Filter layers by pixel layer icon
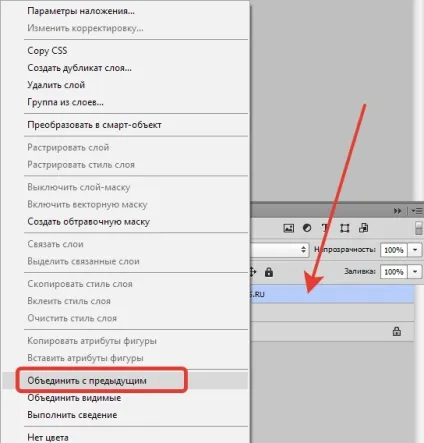The image size is (424, 443). point(288,228)
